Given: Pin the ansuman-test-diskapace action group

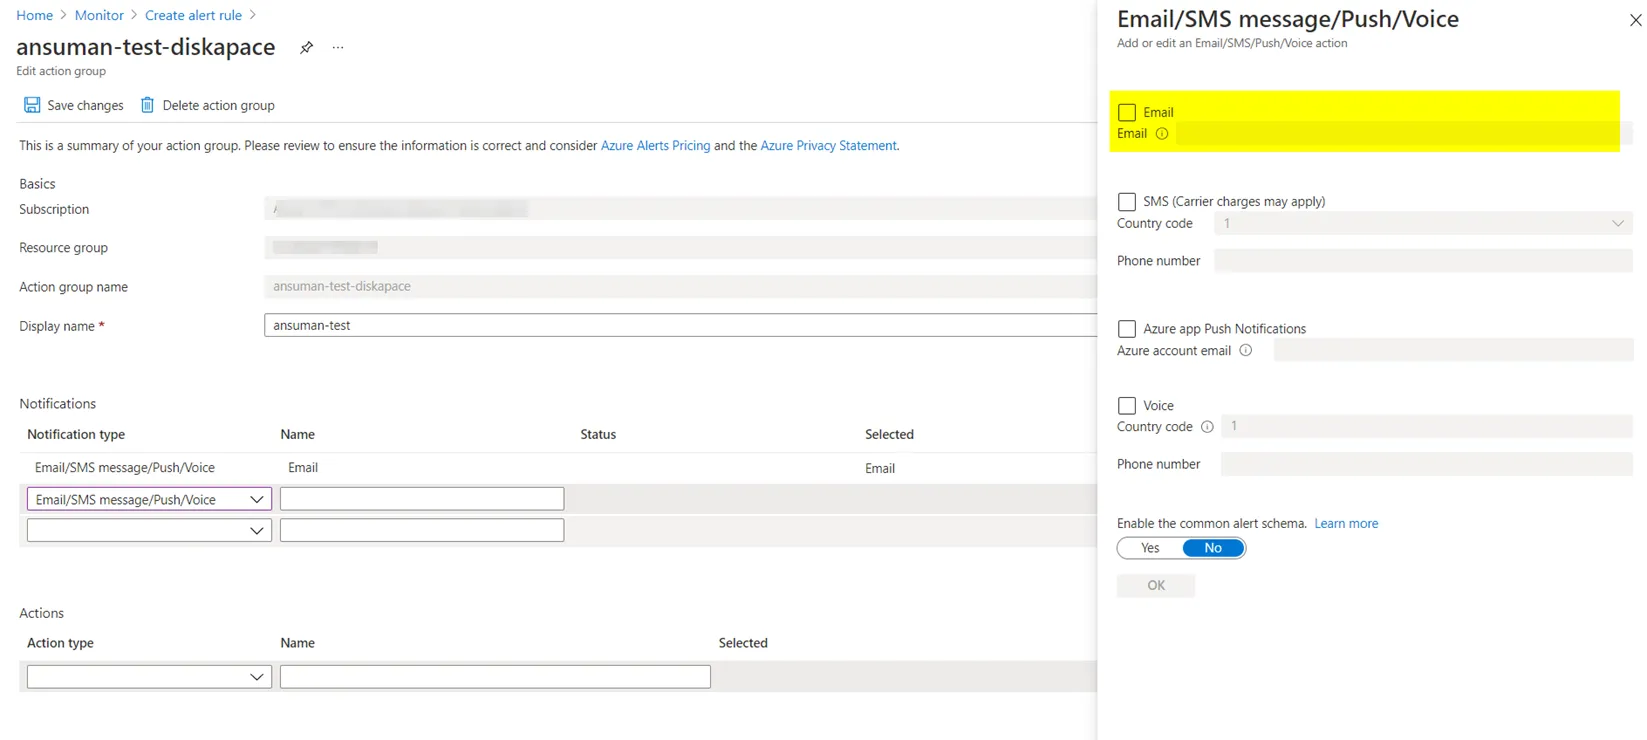Looking at the screenshot, I should [306, 47].
